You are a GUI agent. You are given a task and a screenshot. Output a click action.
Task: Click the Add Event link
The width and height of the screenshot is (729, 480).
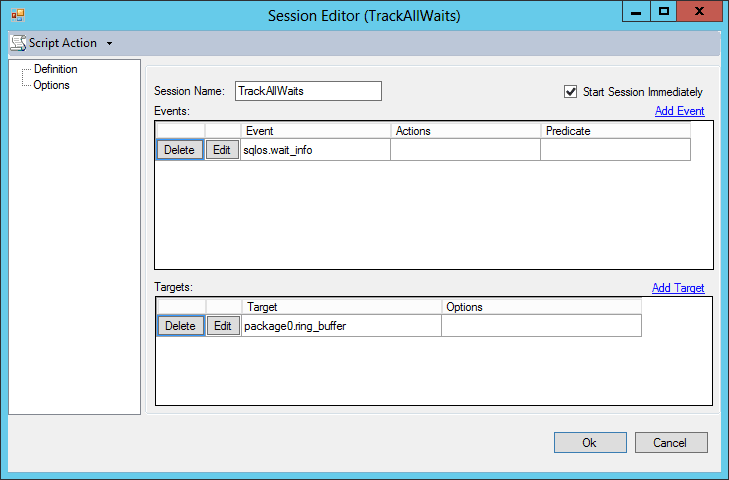[679, 111]
